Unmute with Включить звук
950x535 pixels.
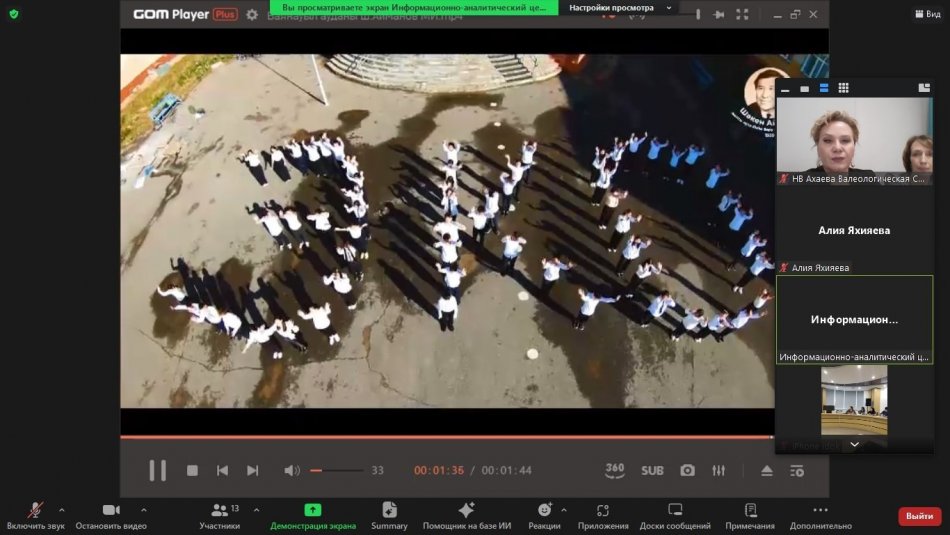coord(35,516)
